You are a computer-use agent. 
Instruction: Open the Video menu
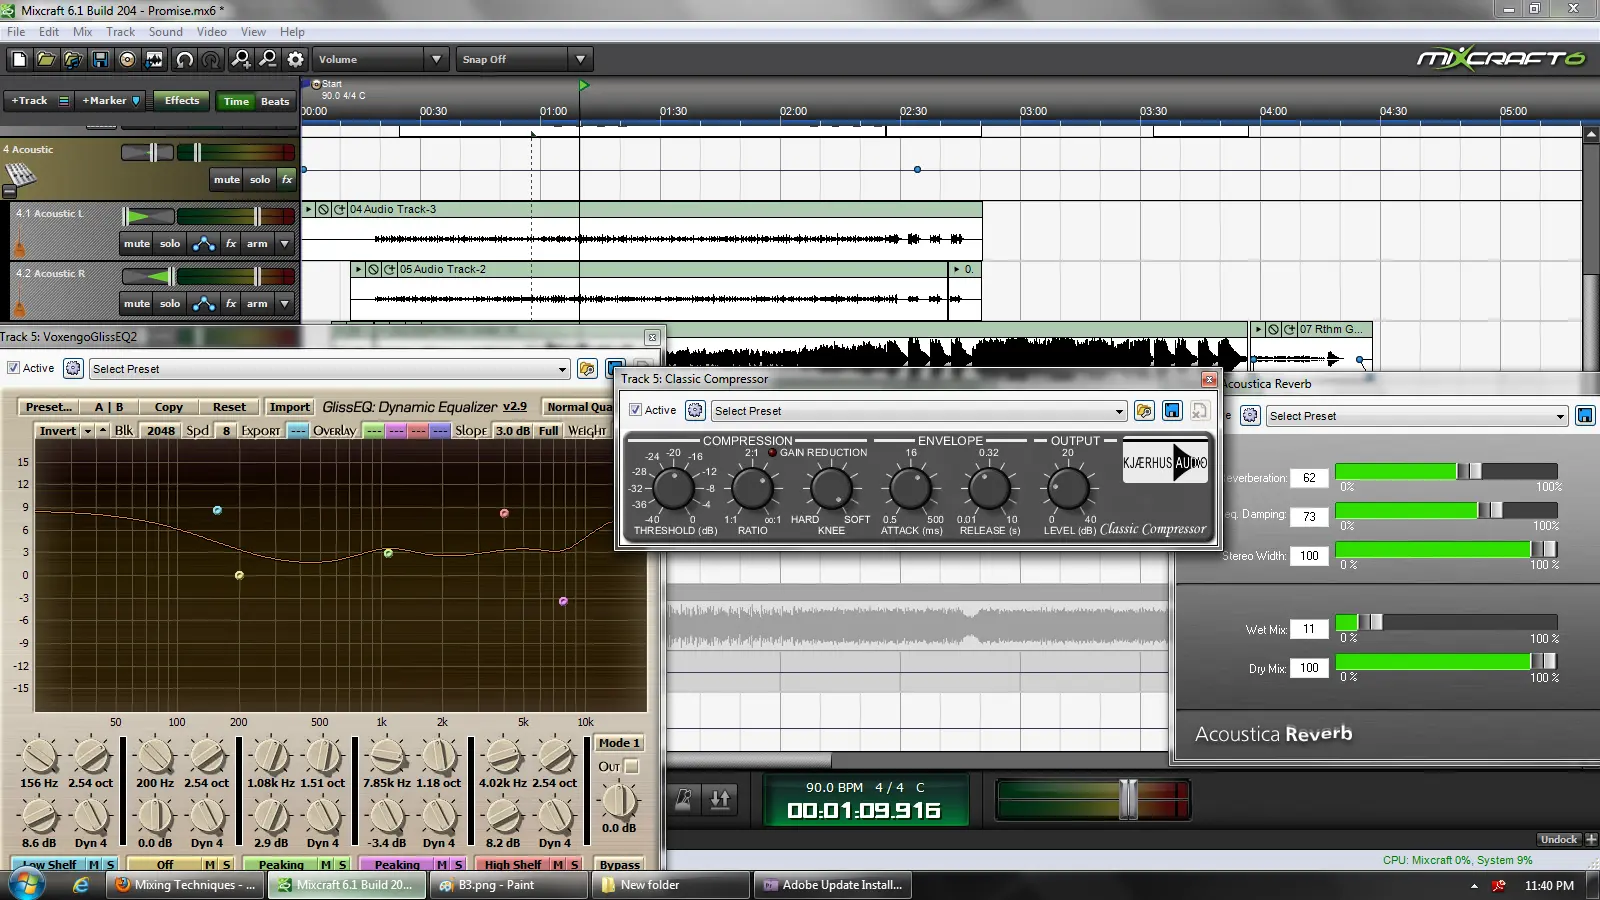[x=211, y=32]
